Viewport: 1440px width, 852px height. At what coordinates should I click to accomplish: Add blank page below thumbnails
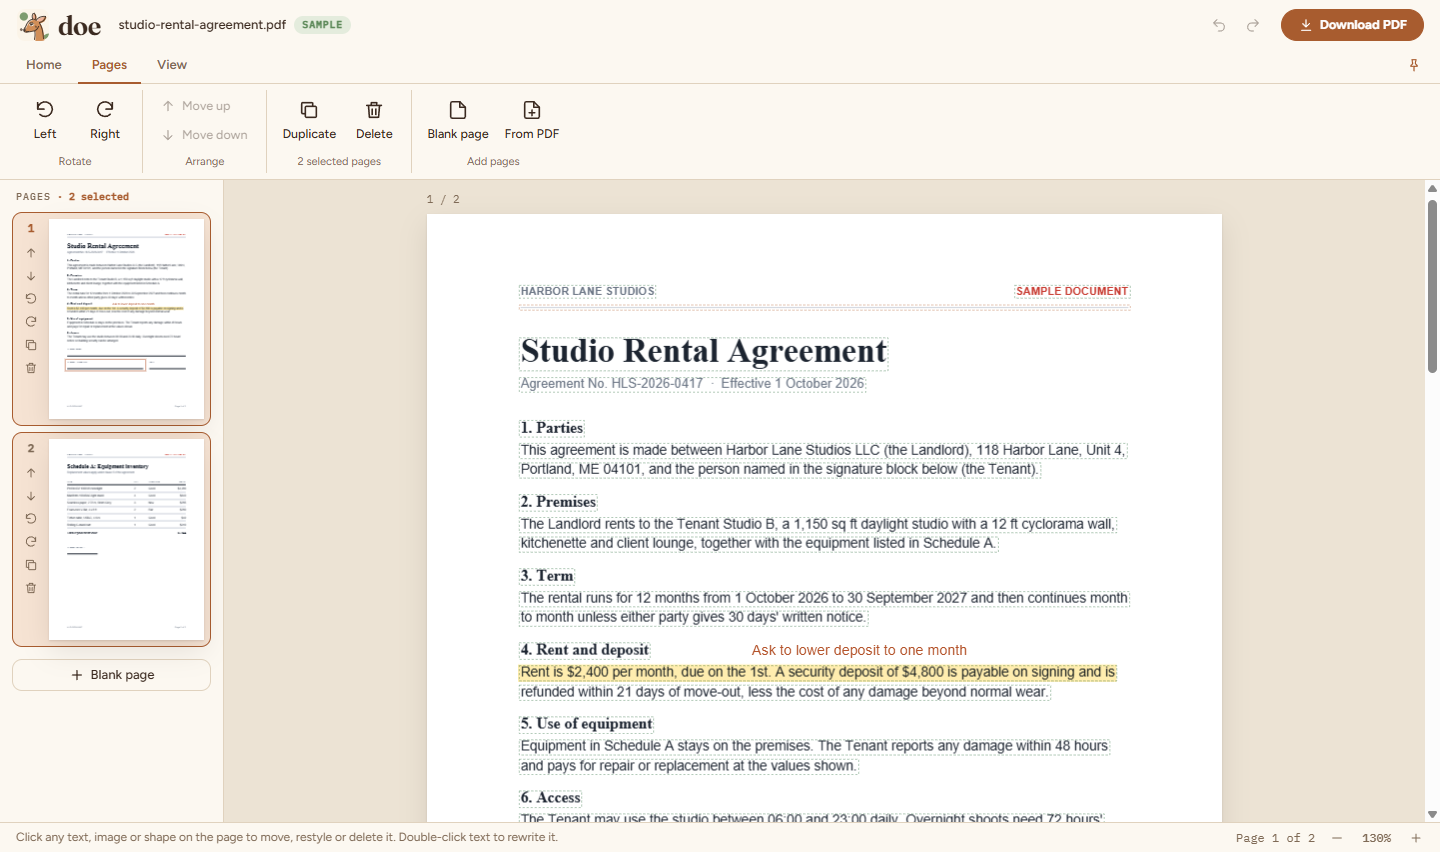click(x=112, y=675)
